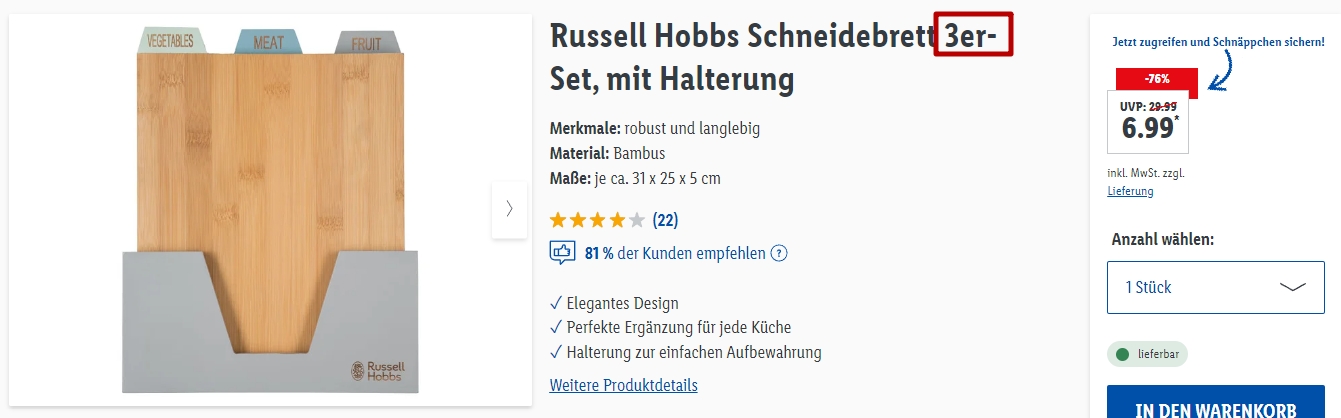Click the highlighted 3er- text in title
The image size is (1341, 418).
(x=974, y=35)
